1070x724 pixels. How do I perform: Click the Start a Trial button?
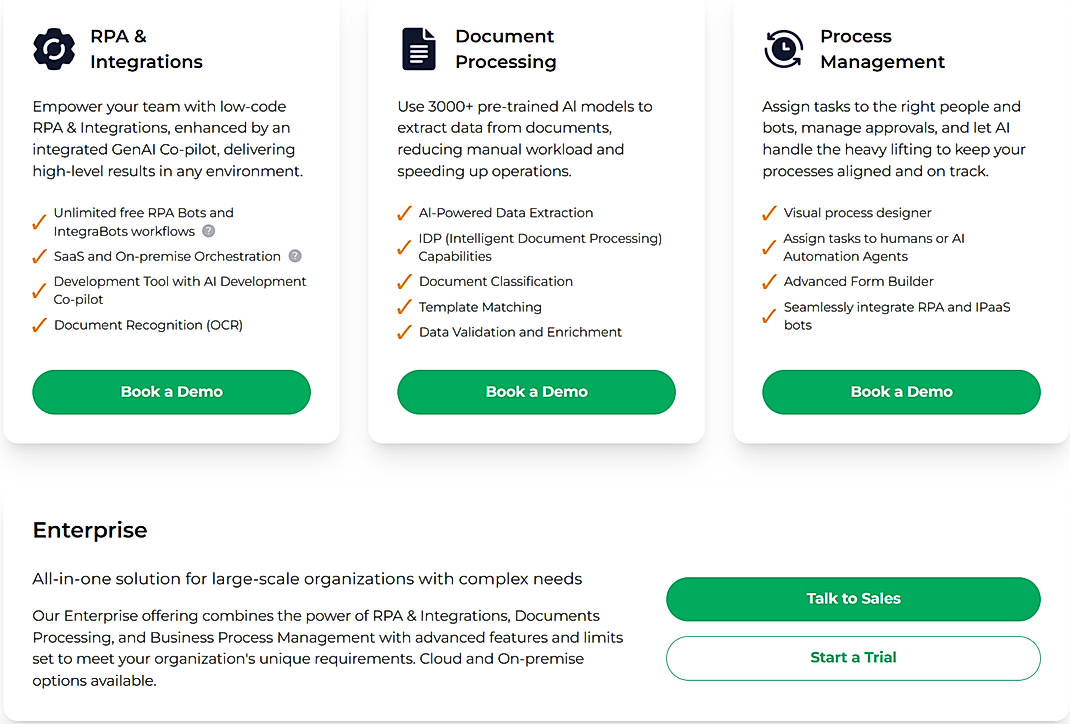(x=853, y=658)
